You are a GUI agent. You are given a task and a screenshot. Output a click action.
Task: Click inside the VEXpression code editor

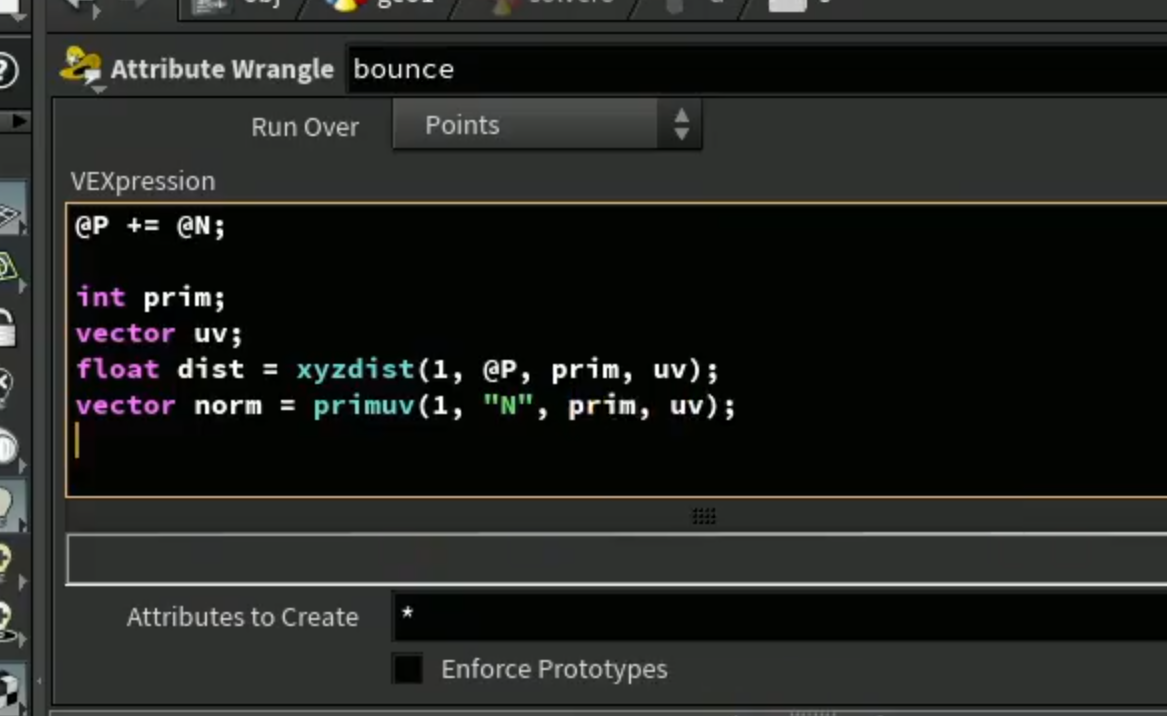[616, 350]
